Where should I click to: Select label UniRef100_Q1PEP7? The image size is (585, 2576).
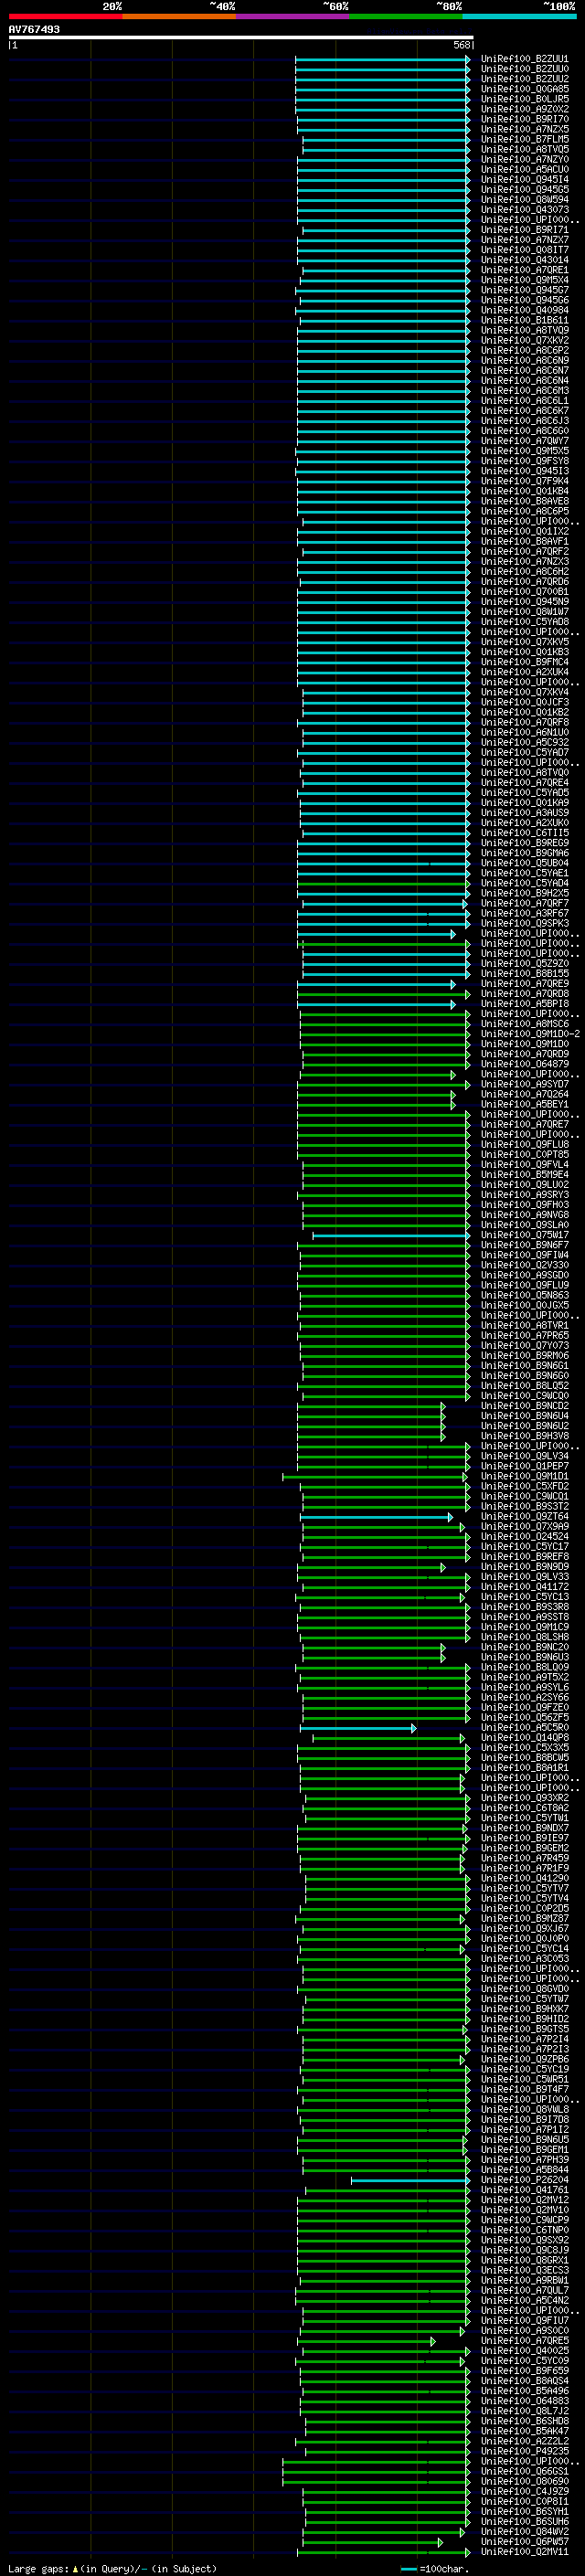click(524, 1466)
